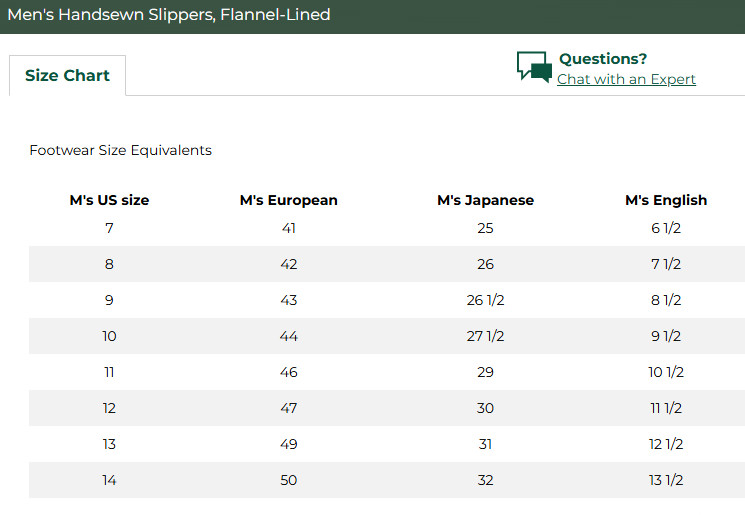
Task: Click the M's English column header
Action: click(x=666, y=200)
